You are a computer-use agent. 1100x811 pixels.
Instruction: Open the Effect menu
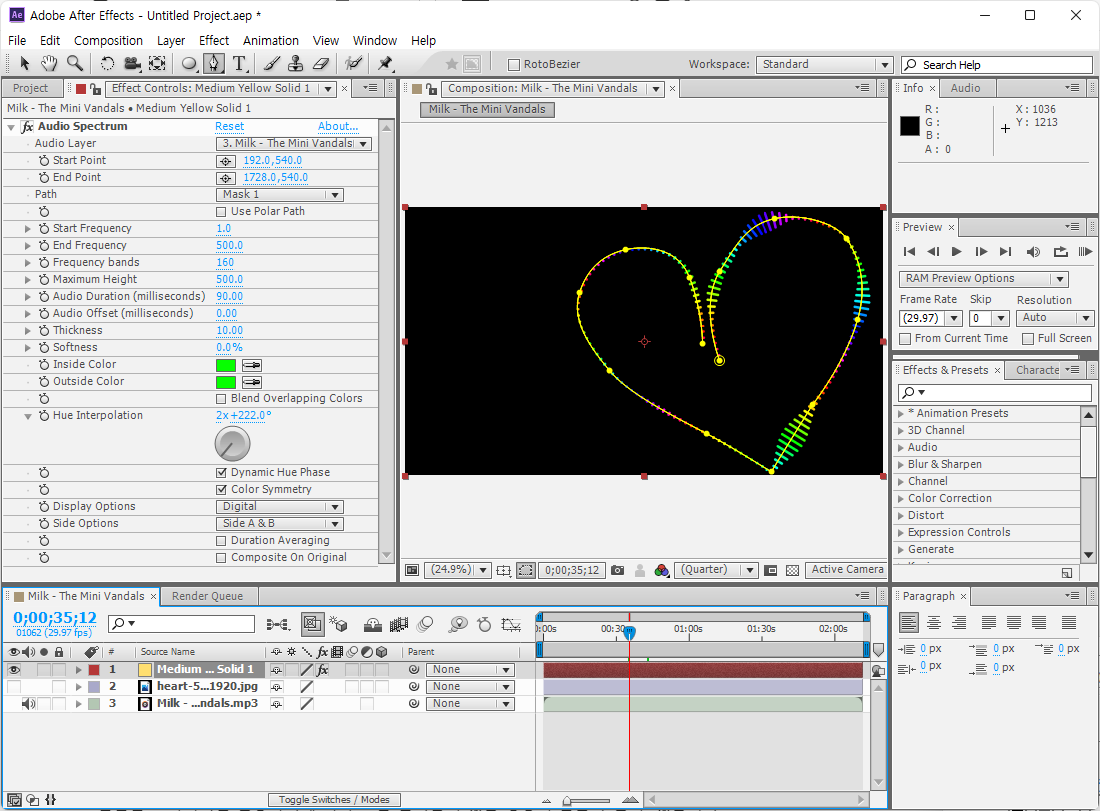[213, 41]
